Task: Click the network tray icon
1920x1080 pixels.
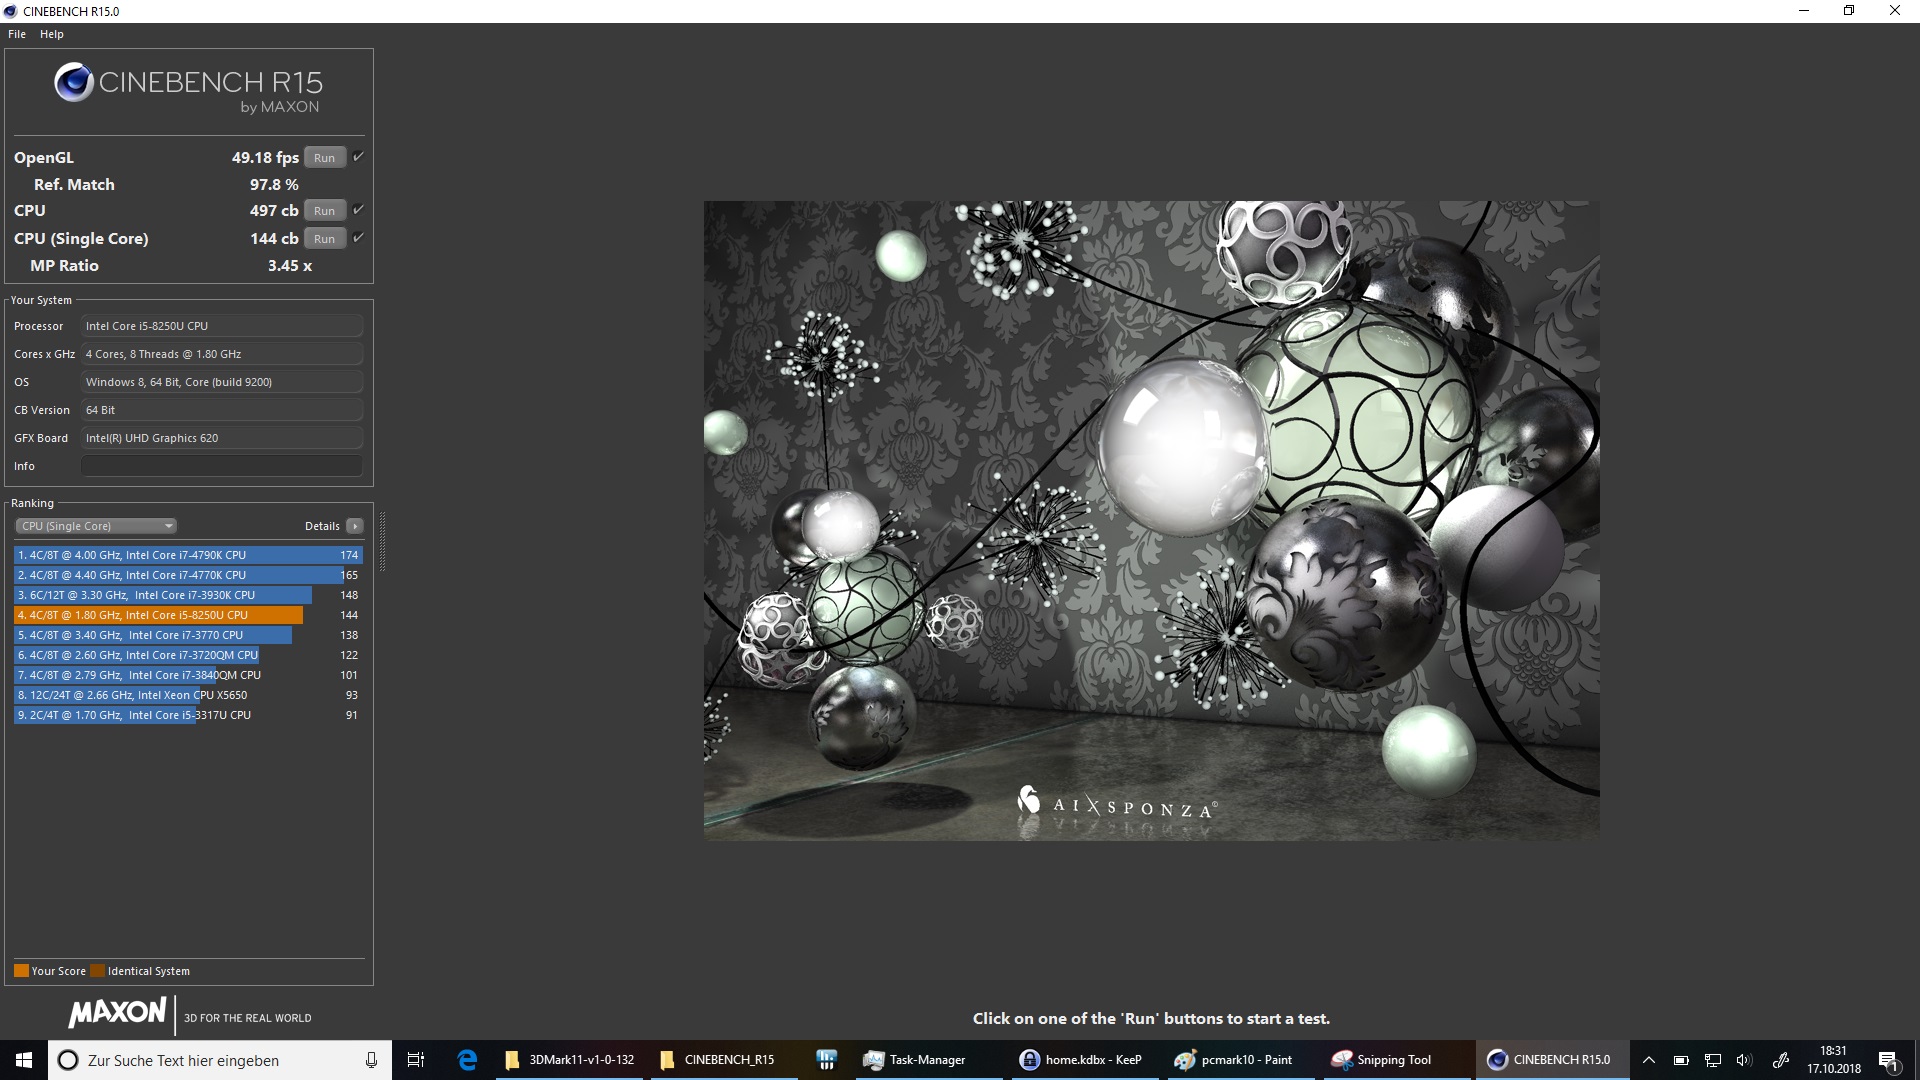Action: 1713,1060
